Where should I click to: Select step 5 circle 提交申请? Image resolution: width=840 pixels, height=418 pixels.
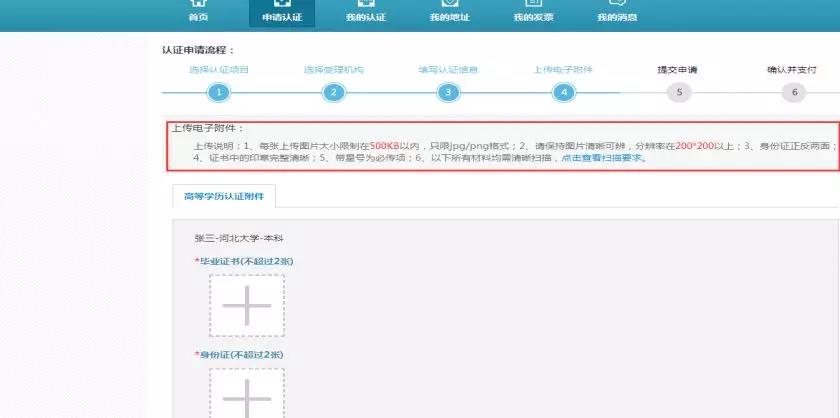[x=679, y=93]
